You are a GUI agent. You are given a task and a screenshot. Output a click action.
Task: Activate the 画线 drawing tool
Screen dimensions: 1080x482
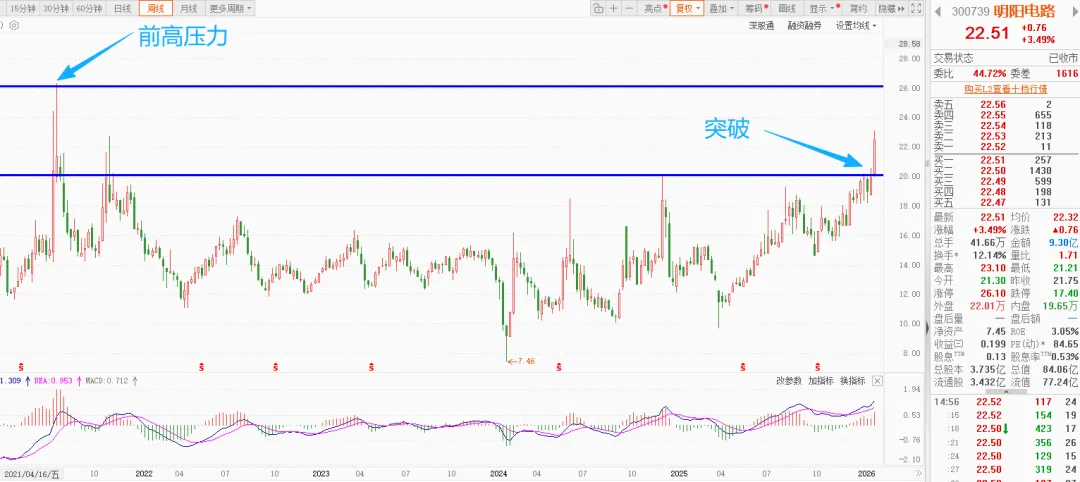pos(787,9)
